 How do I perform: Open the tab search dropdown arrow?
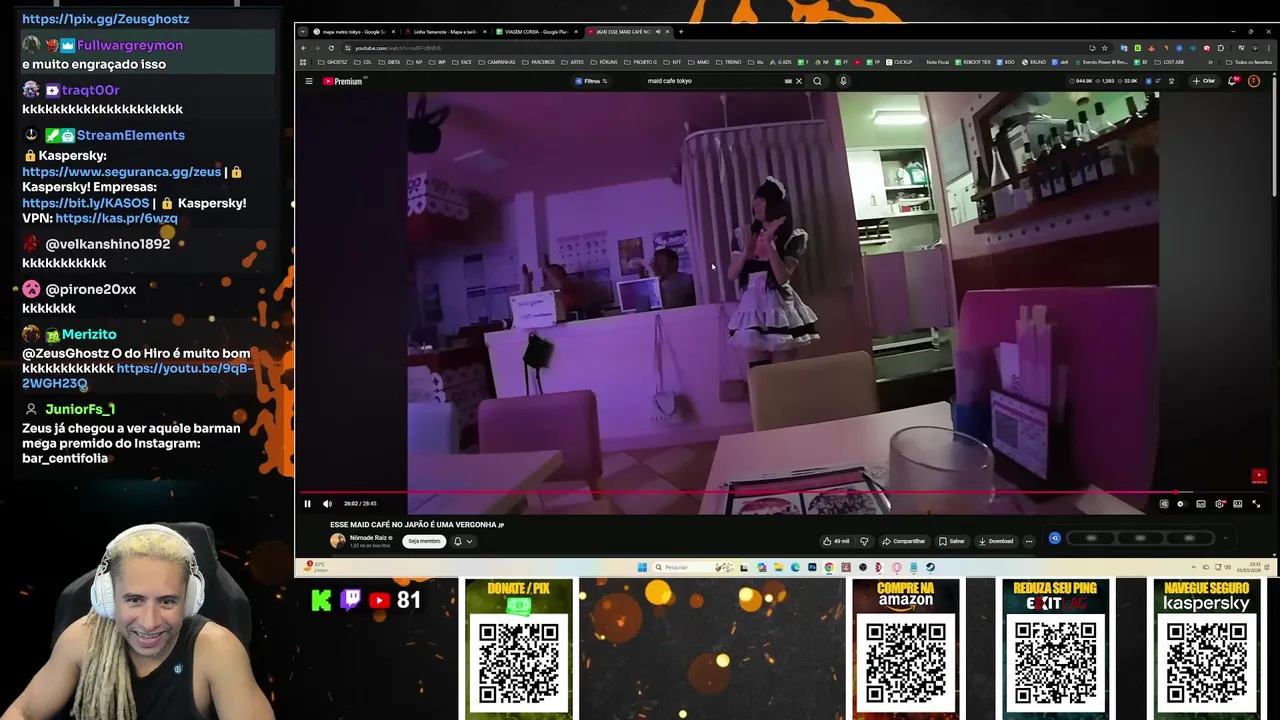click(x=303, y=31)
